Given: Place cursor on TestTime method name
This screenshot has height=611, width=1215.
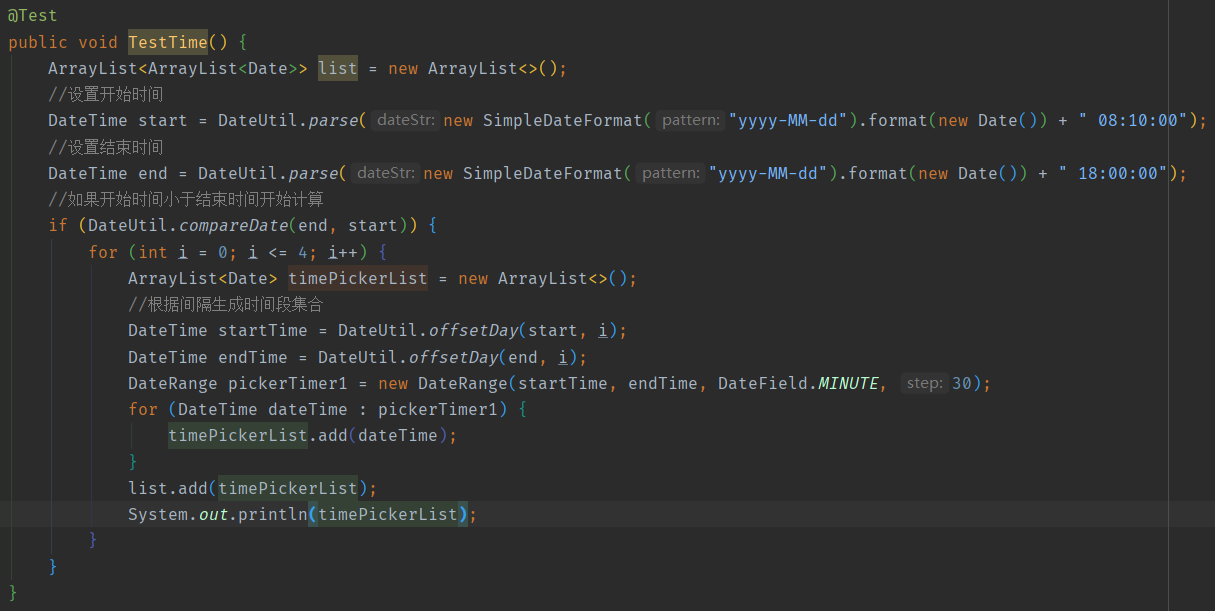Looking at the screenshot, I should [168, 42].
